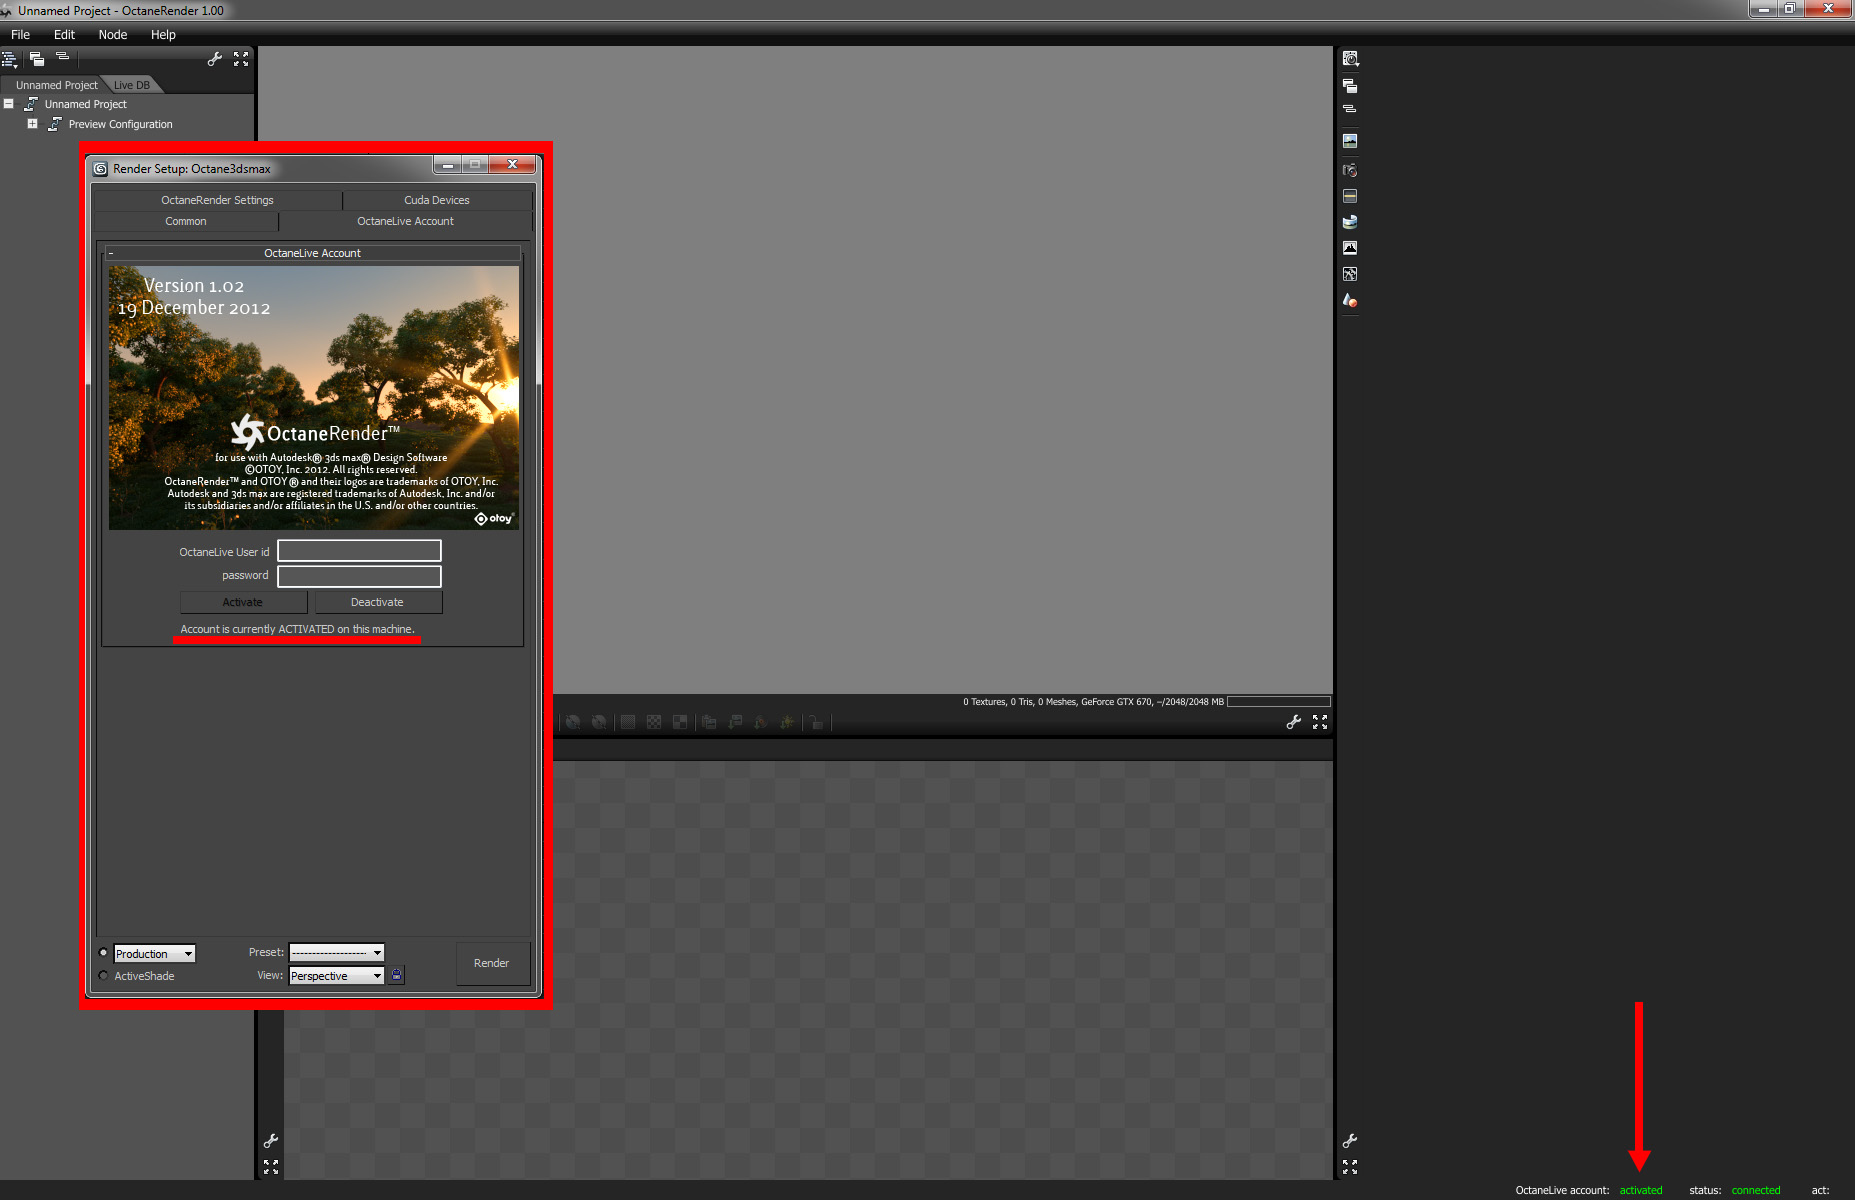The width and height of the screenshot is (1855, 1200).
Task: Open the render viewport wrench settings
Action: click(1293, 722)
